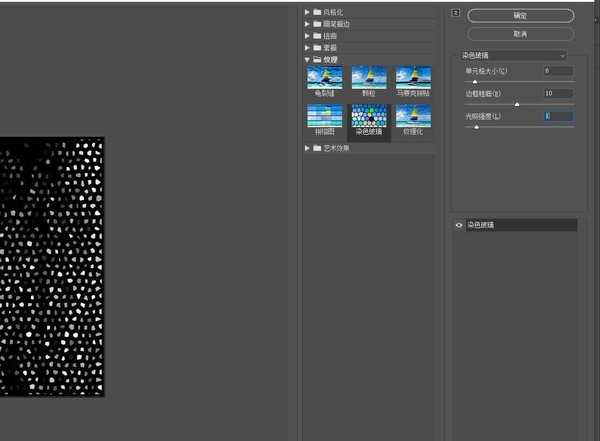This screenshot has height=441, width=600.
Task: Toggle eye visibility of 染色玻璃 effect layer
Action: [459, 226]
